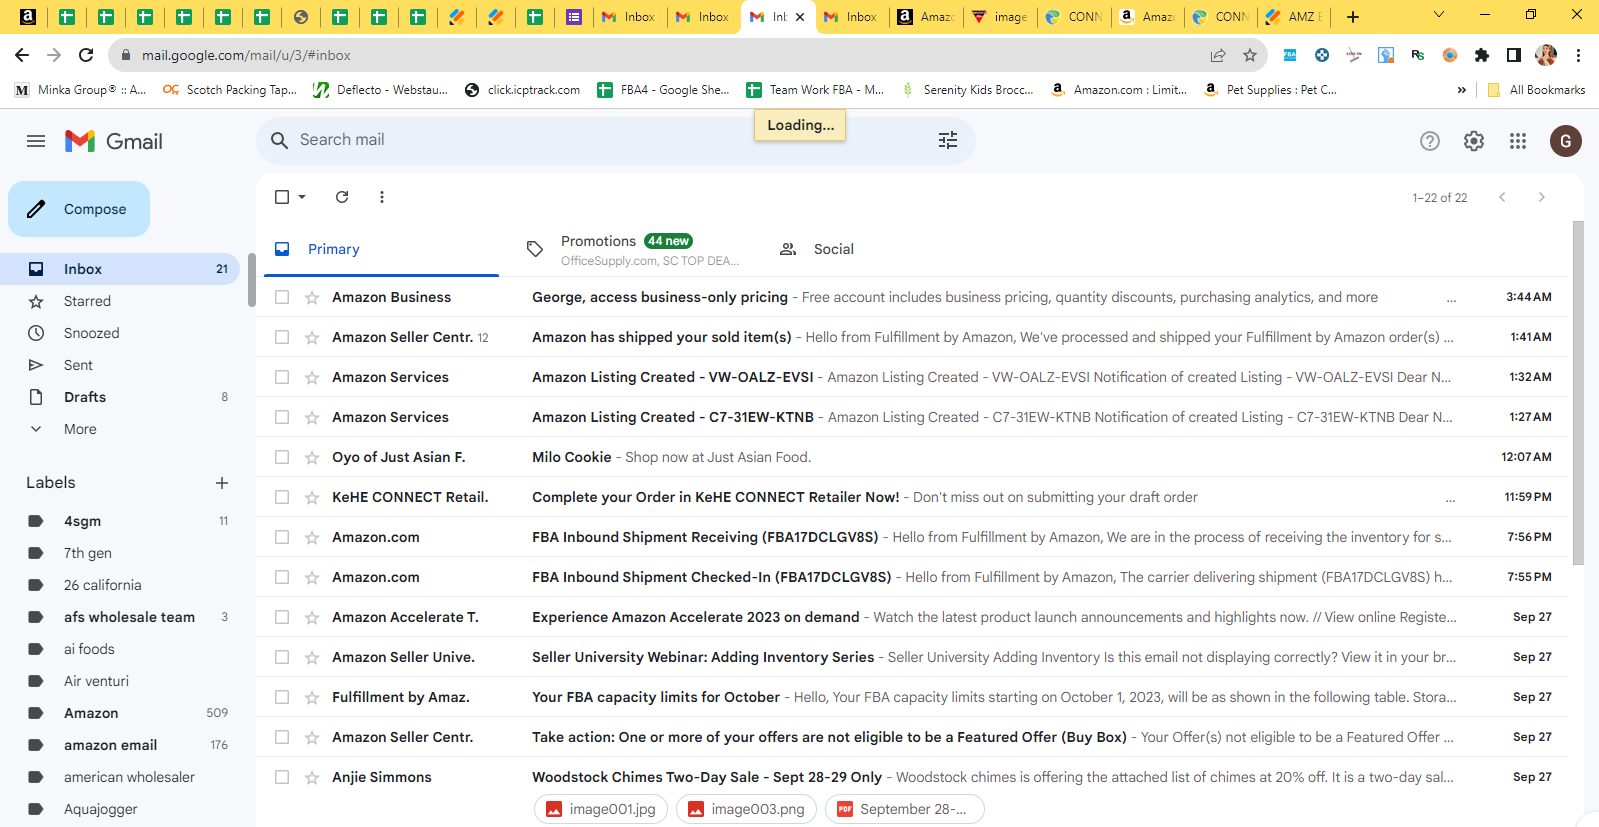Open Gmail Support help icon
The height and width of the screenshot is (827, 1599).
[1430, 141]
